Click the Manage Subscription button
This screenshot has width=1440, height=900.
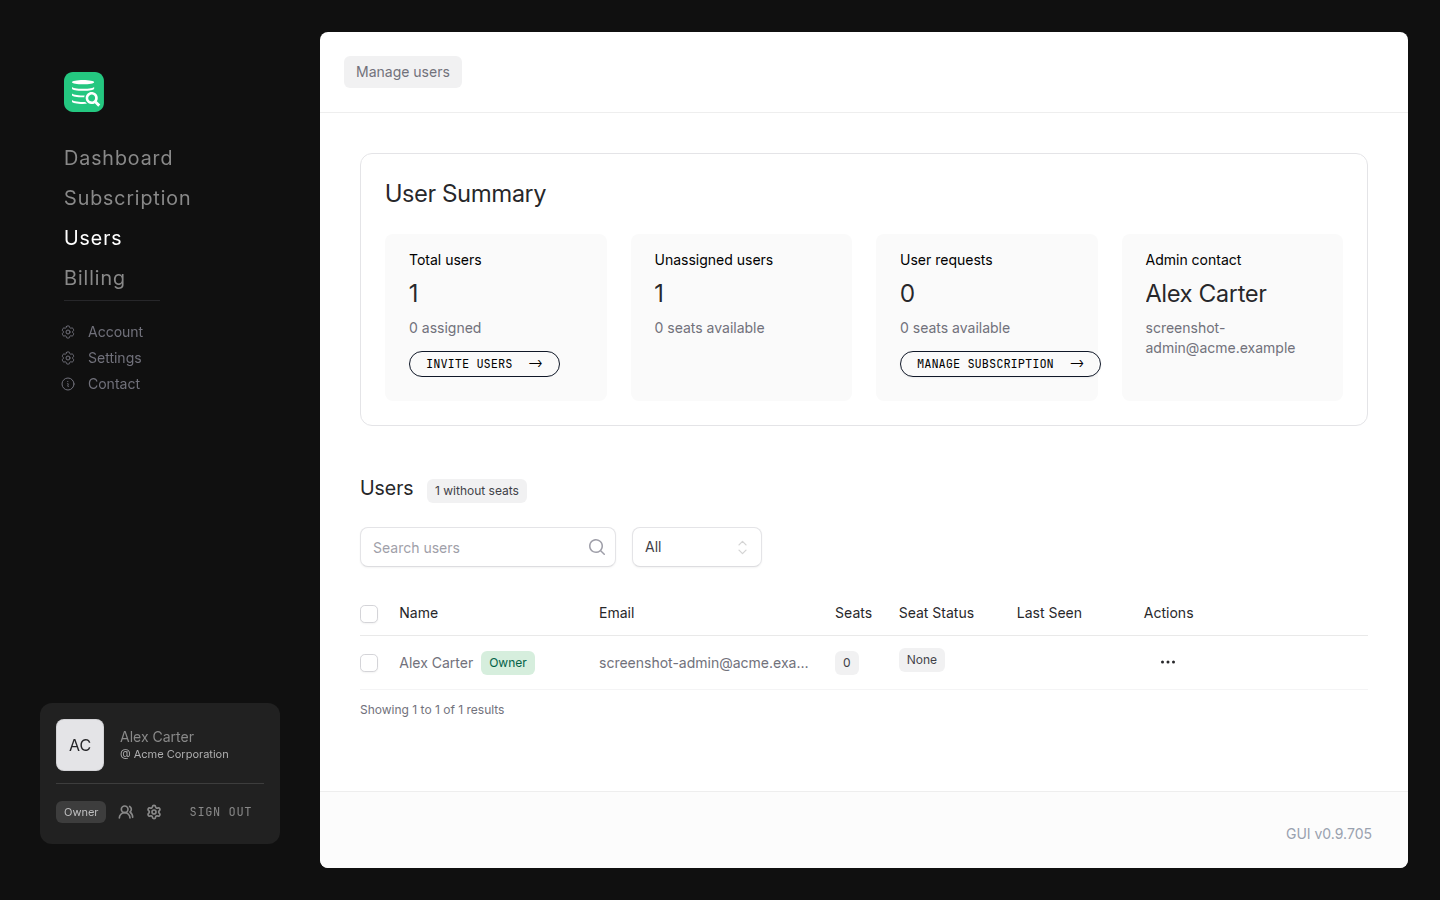point(1000,364)
